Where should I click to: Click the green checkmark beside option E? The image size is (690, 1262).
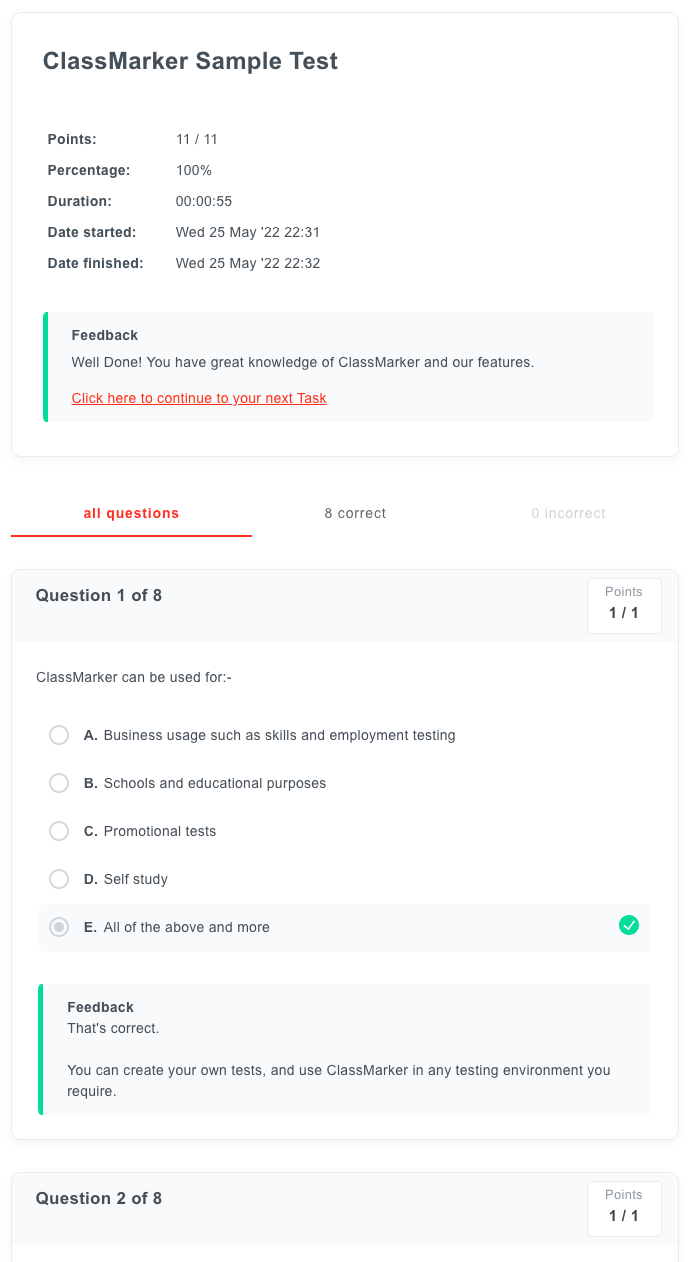coord(629,926)
